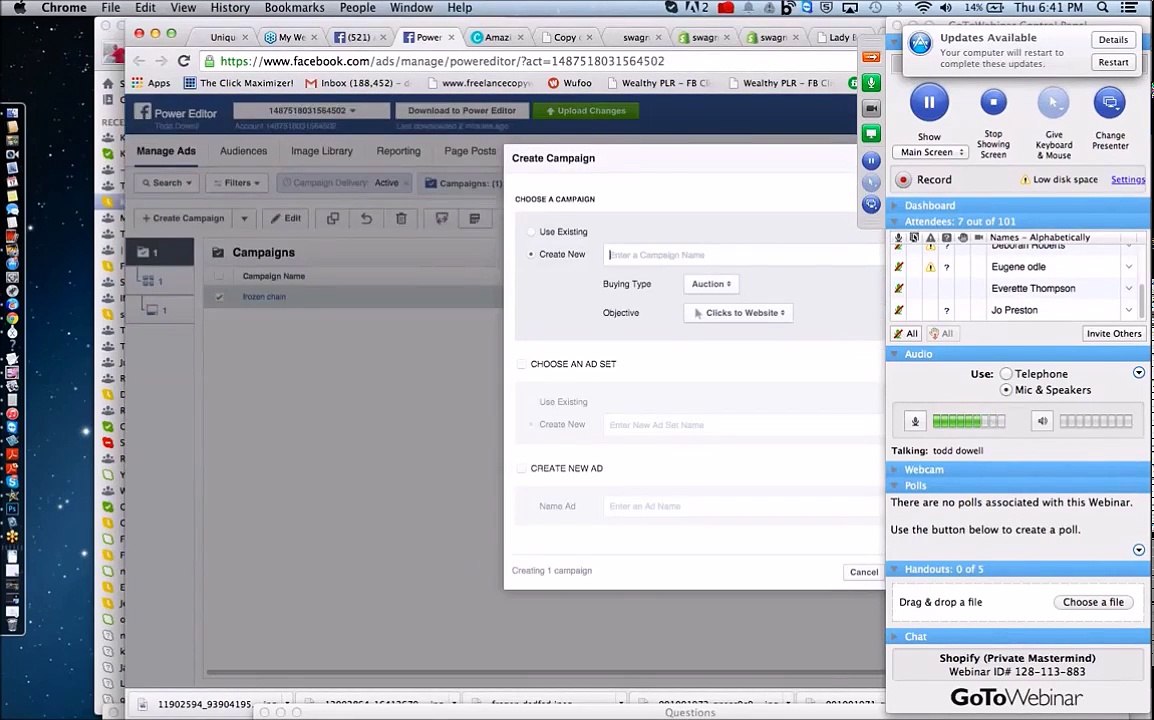
Task: Click the small pause grab tab icon
Action: click(871, 160)
